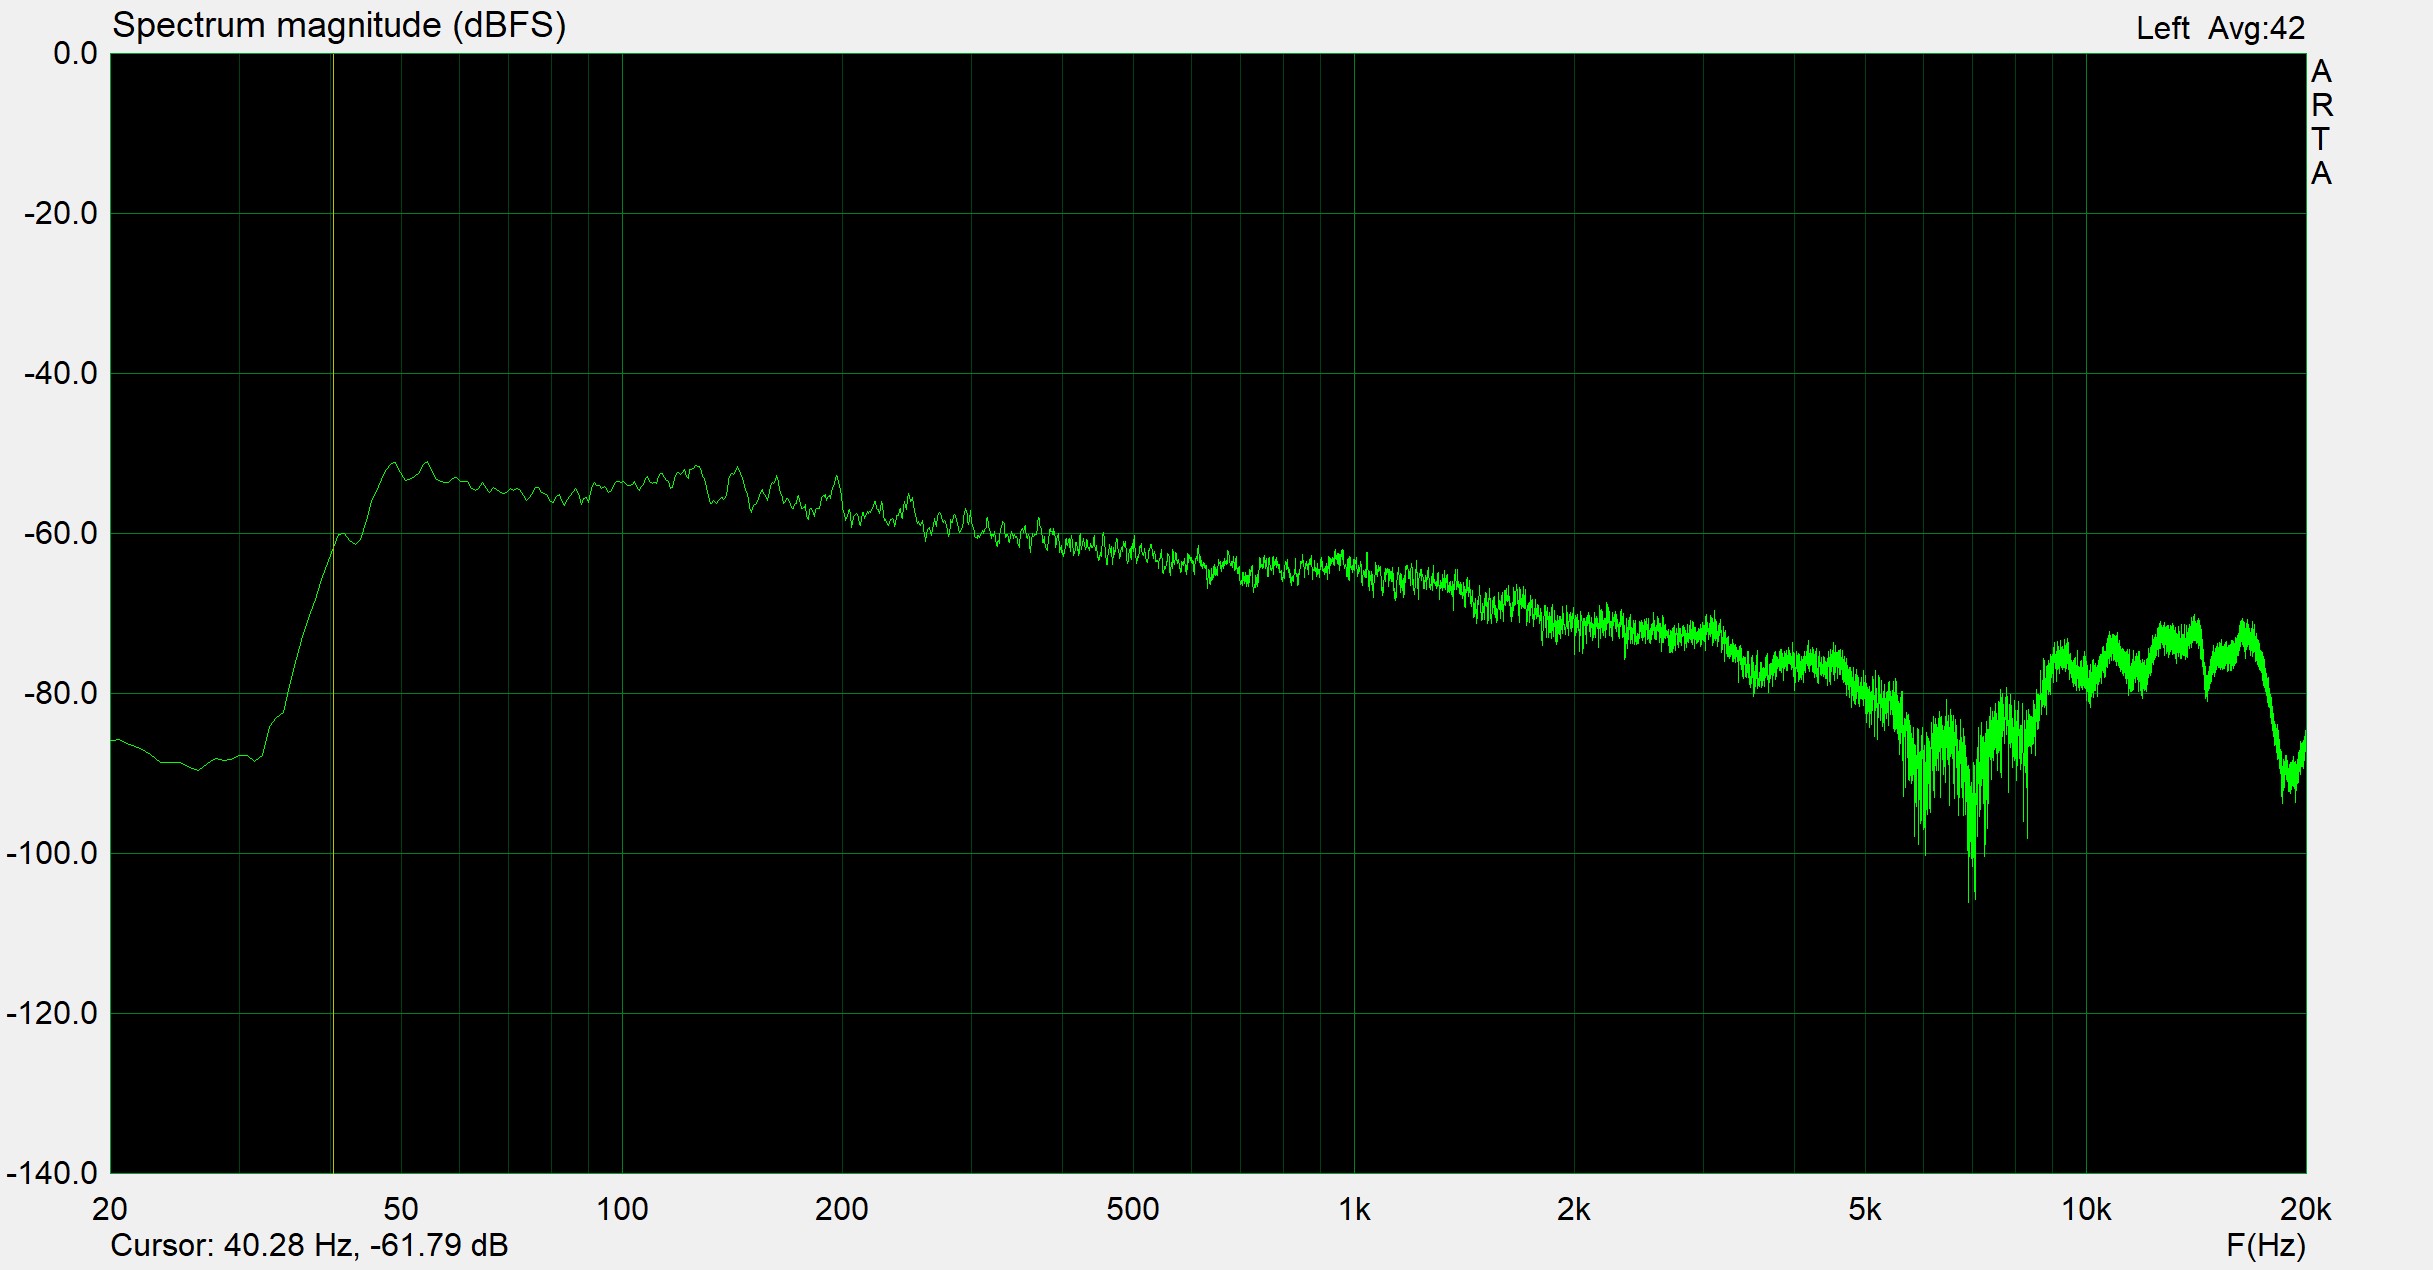Click the 1k frequency axis label
The width and height of the screenshot is (2433, 1270).
tap(1354, 1210)
